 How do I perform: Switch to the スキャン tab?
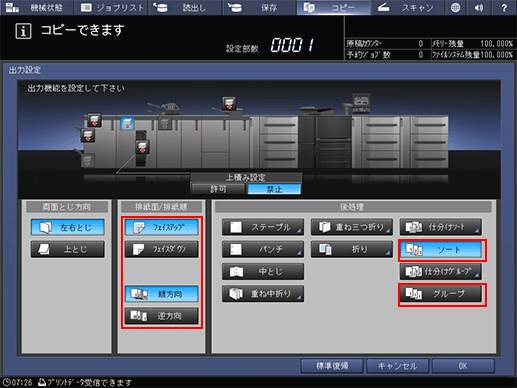(407, 7)
